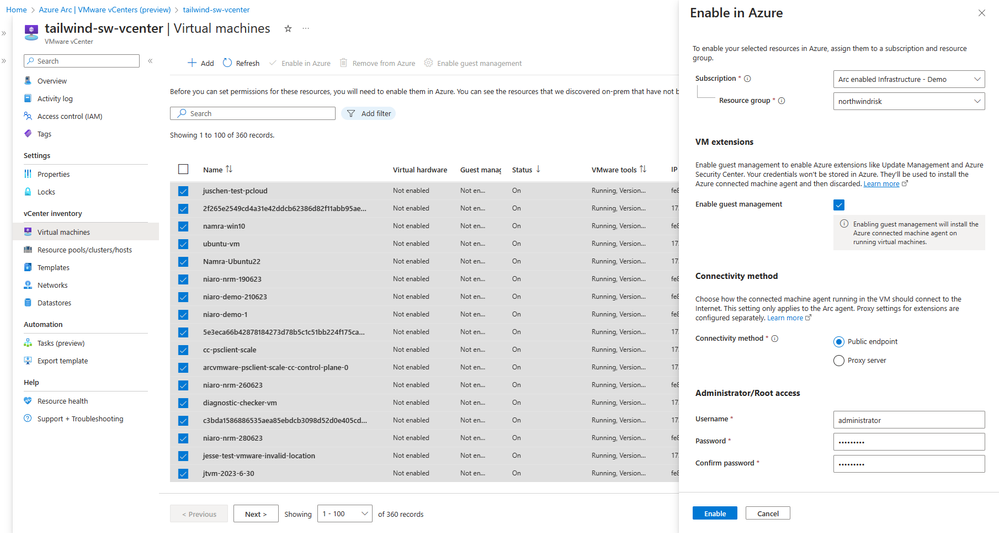Click the Overview icon in sidebar
Image resolution: width=999 pixels, height=533 pixels.
[x=27, y=81]
